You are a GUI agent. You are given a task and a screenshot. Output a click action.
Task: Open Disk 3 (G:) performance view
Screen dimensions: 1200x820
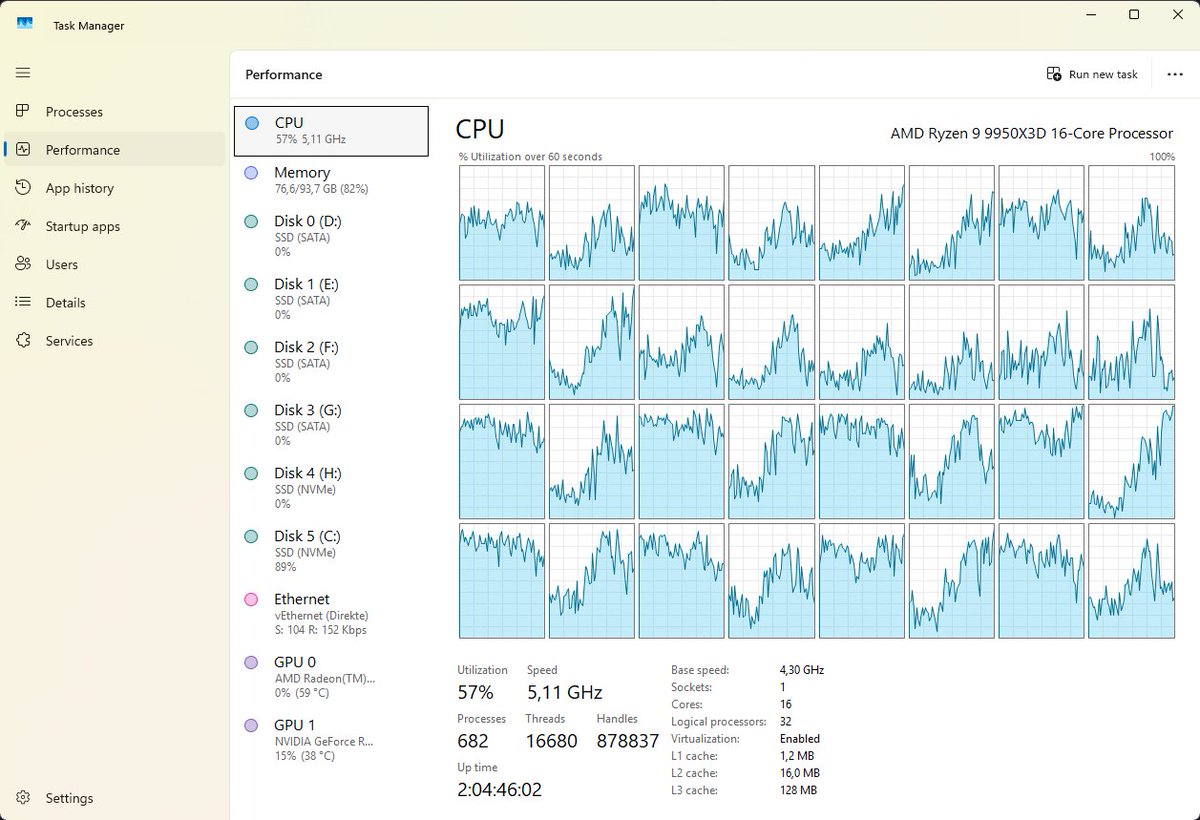(331, 425)
